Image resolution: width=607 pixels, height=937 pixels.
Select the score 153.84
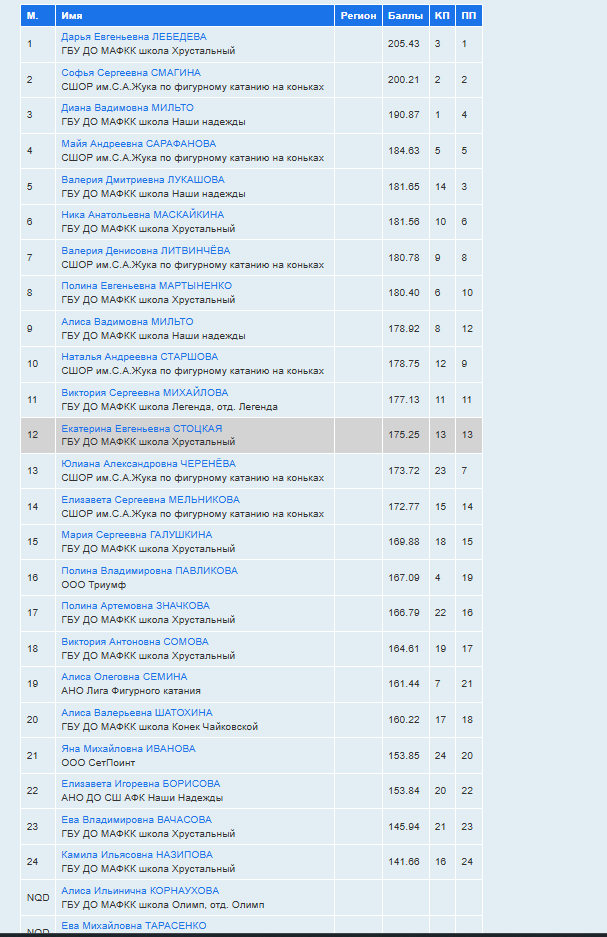[404, 792]
